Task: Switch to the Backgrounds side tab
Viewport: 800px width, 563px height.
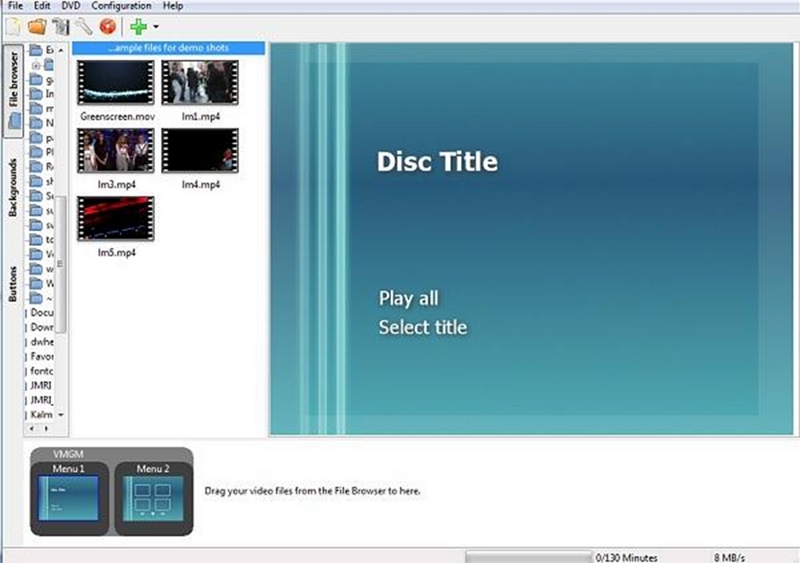Action: click(x=13, y=188)
